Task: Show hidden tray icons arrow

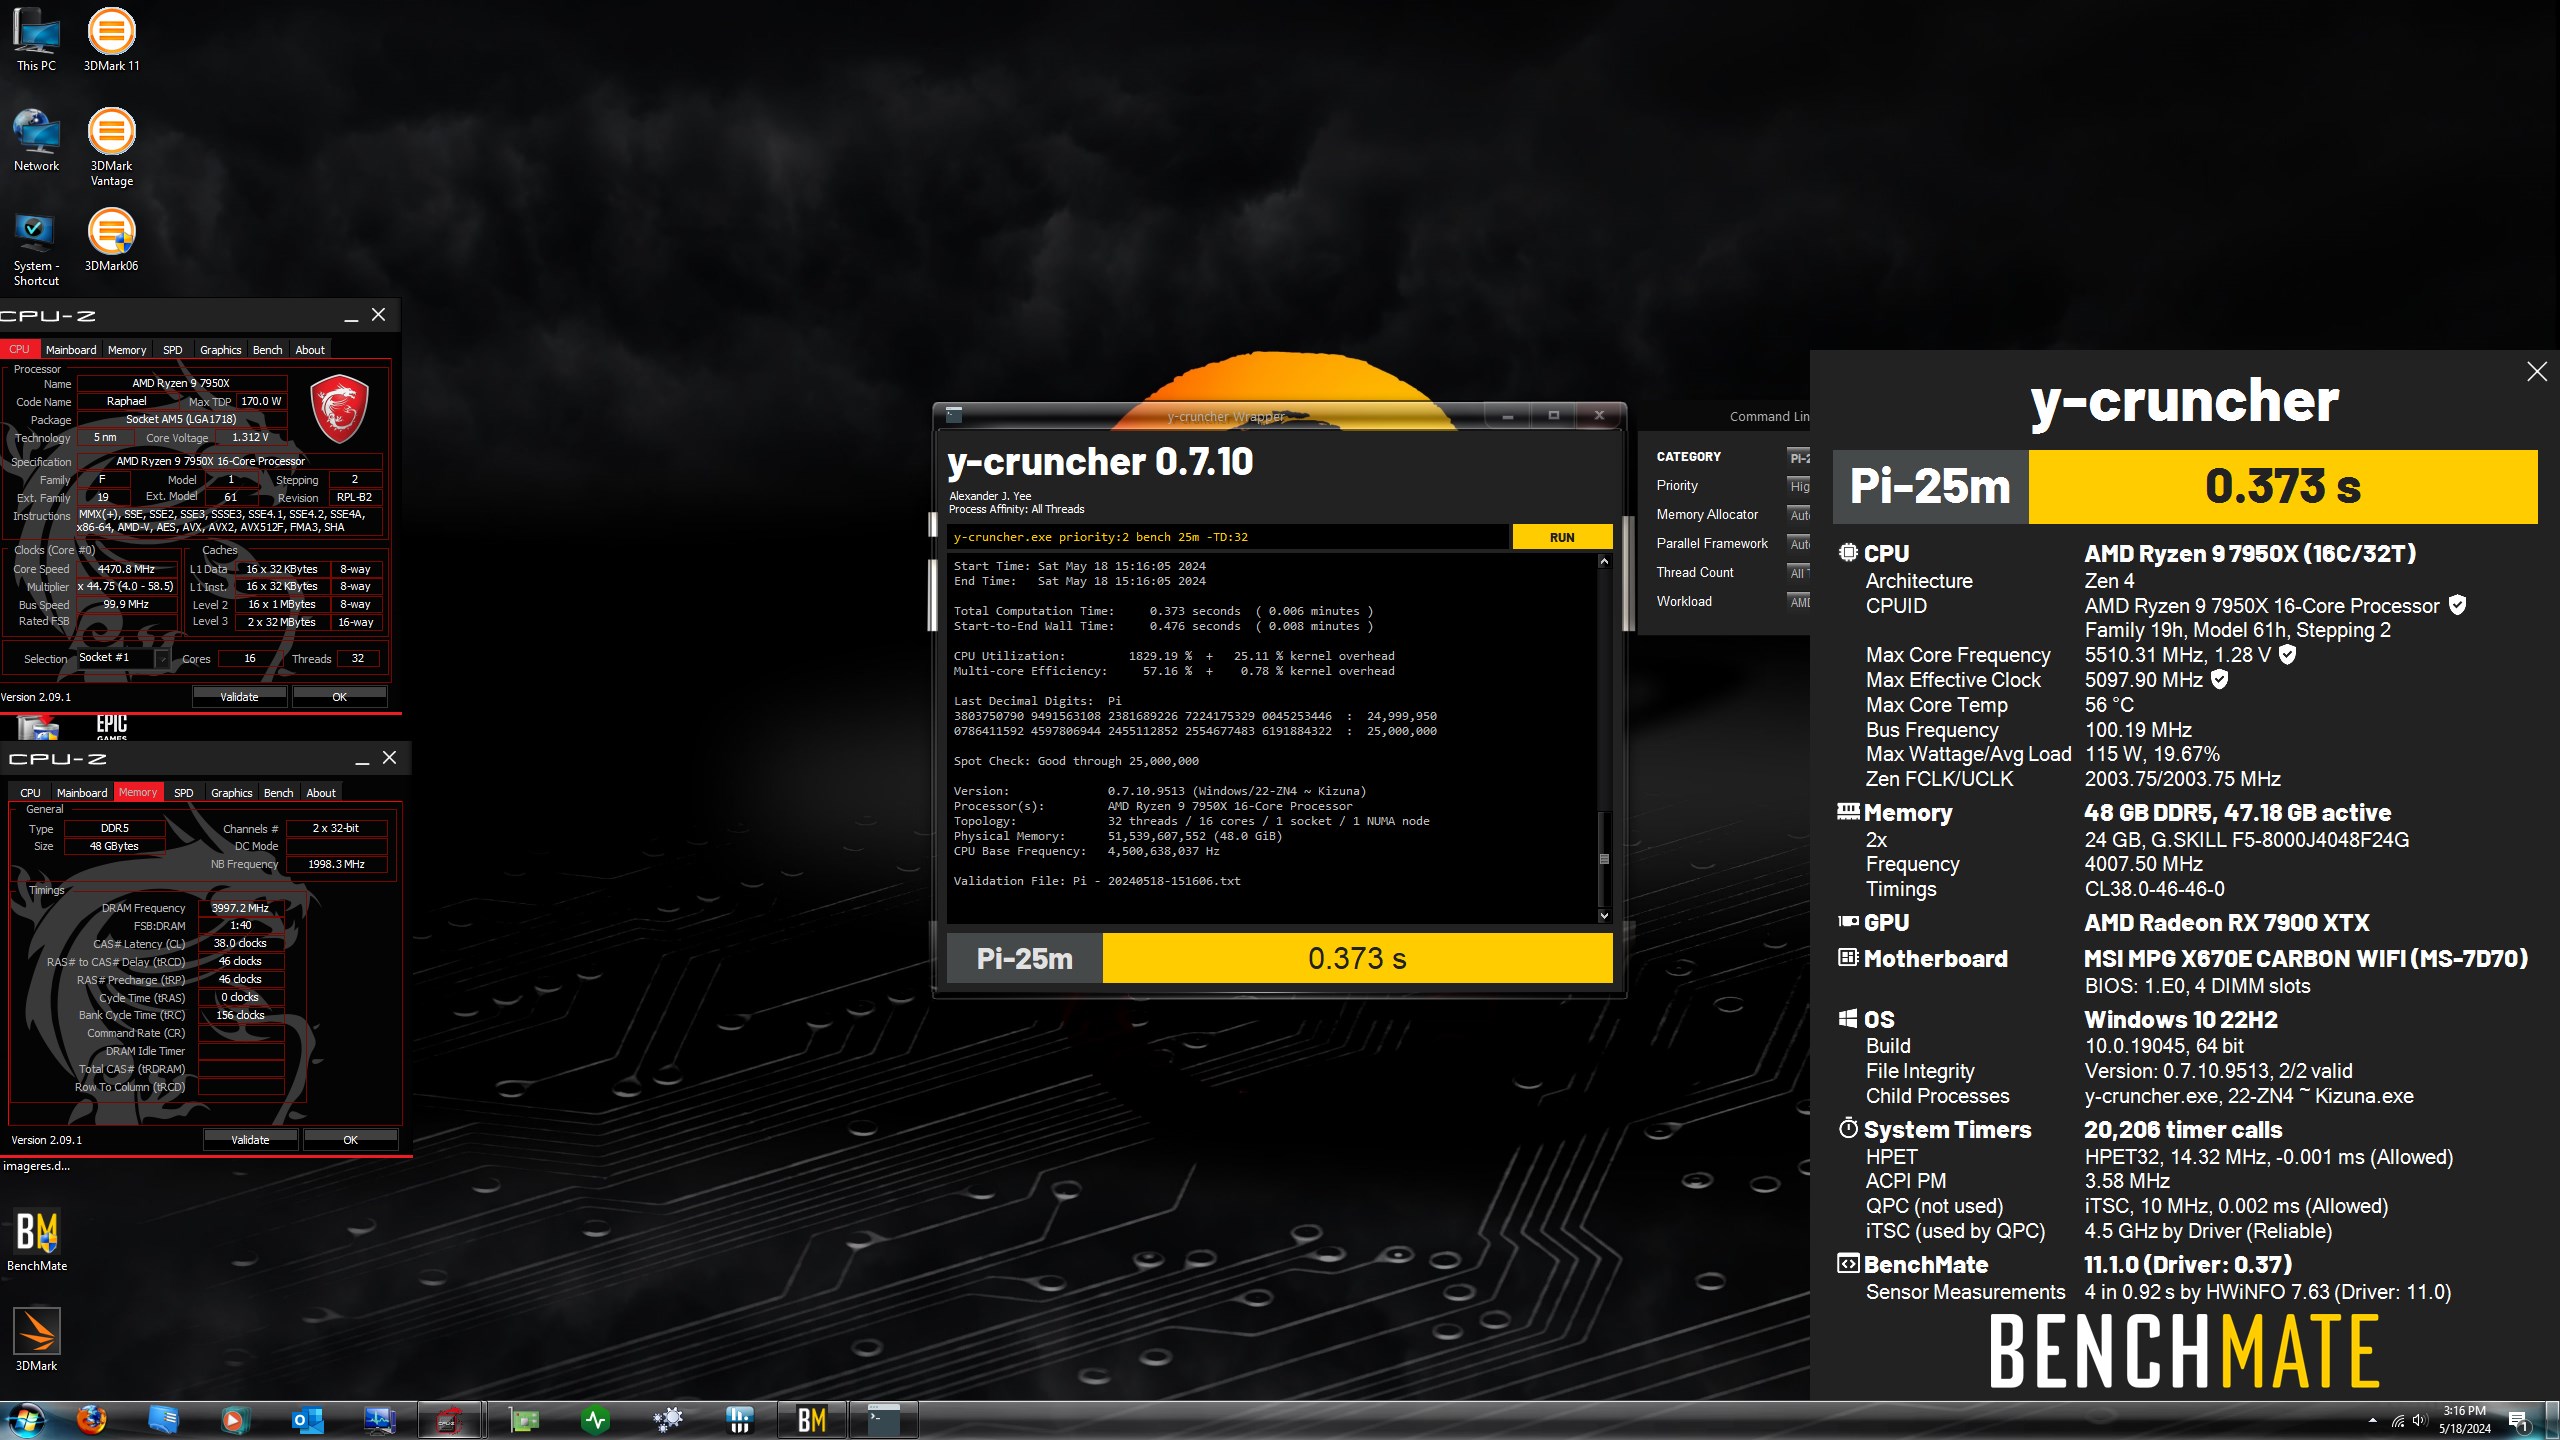Action: 2373,1420
